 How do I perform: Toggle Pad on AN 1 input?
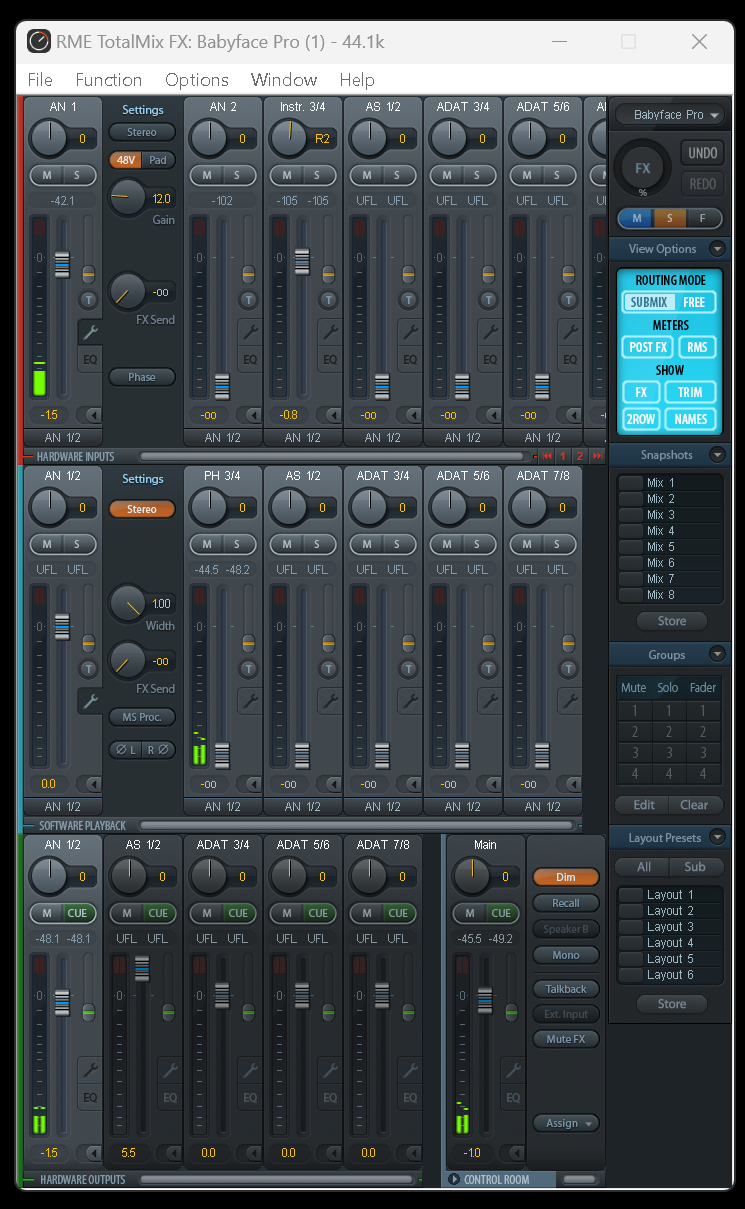[x=158, y=160]
